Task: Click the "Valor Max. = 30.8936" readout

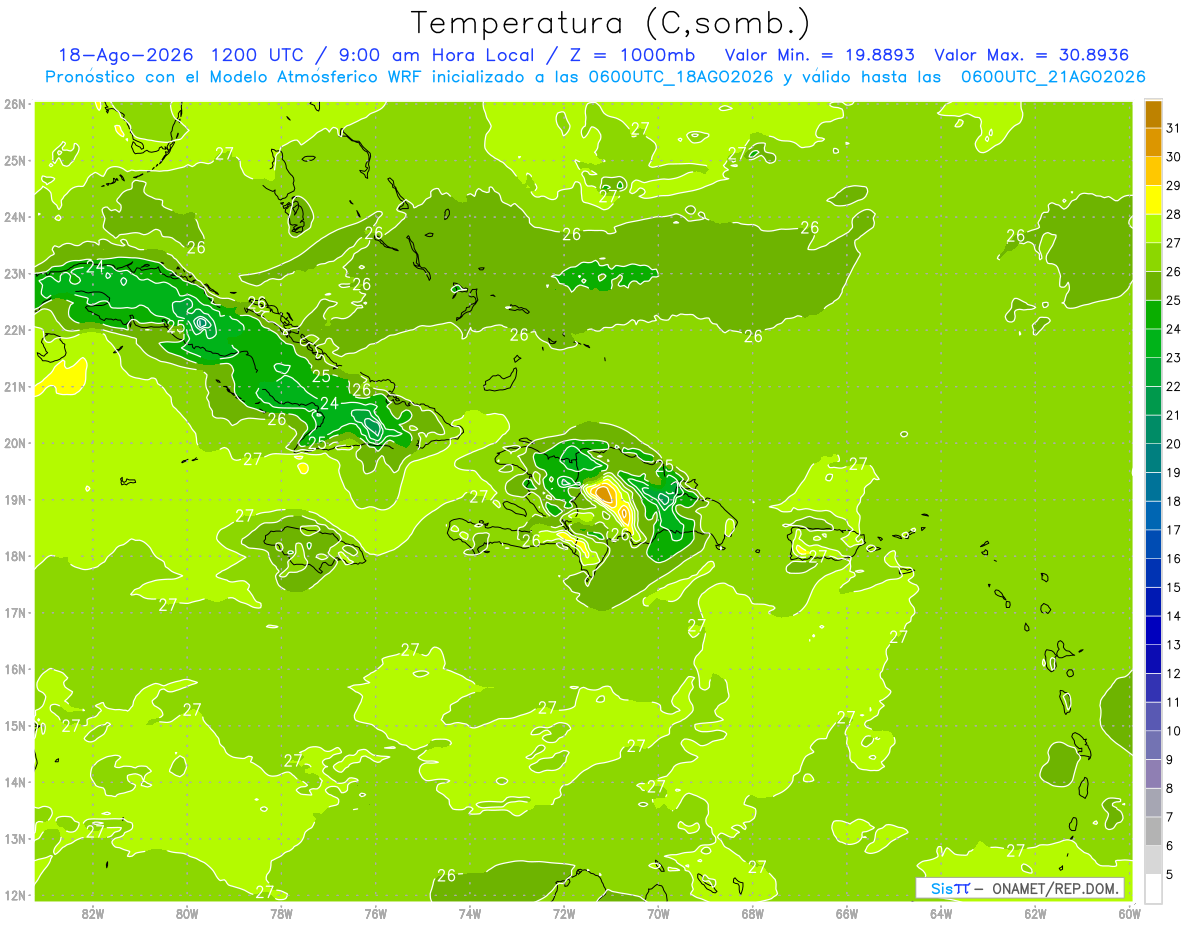Action: (1032, 55)
